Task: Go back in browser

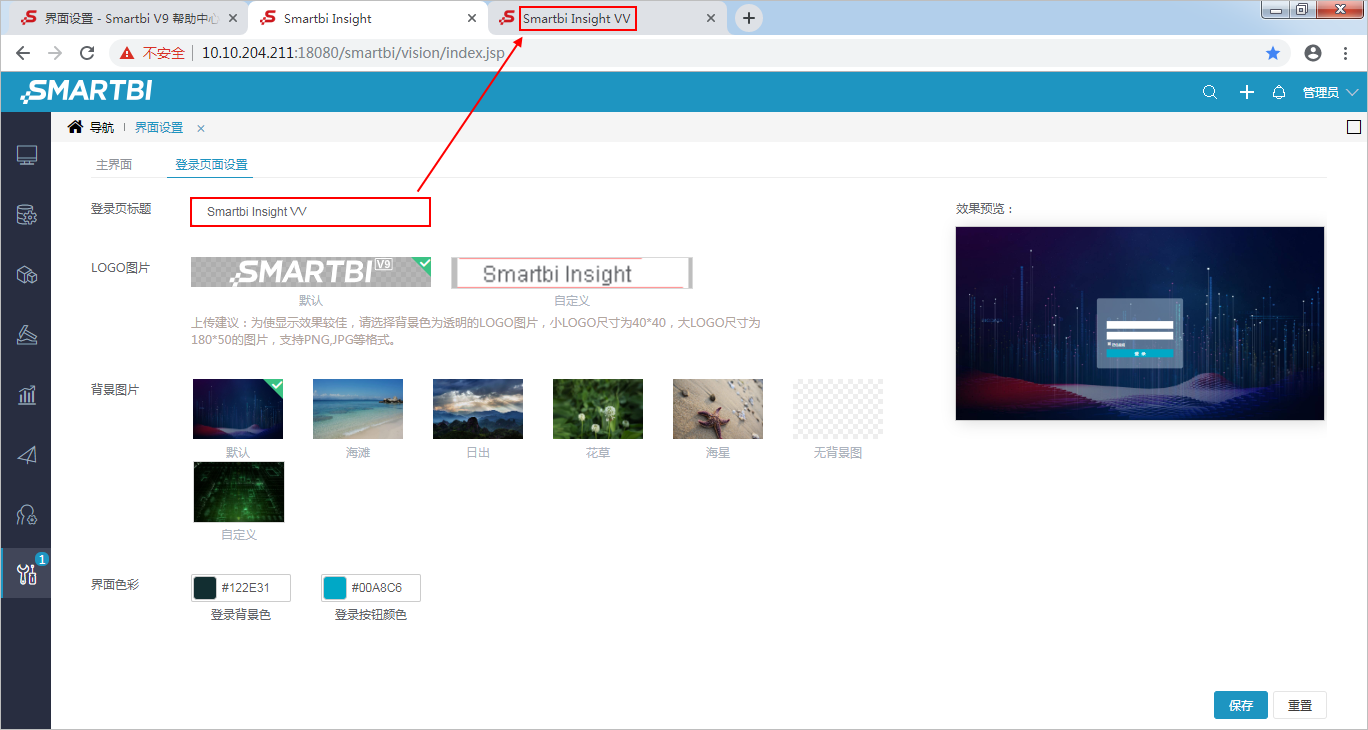Action: coord(23,53)
